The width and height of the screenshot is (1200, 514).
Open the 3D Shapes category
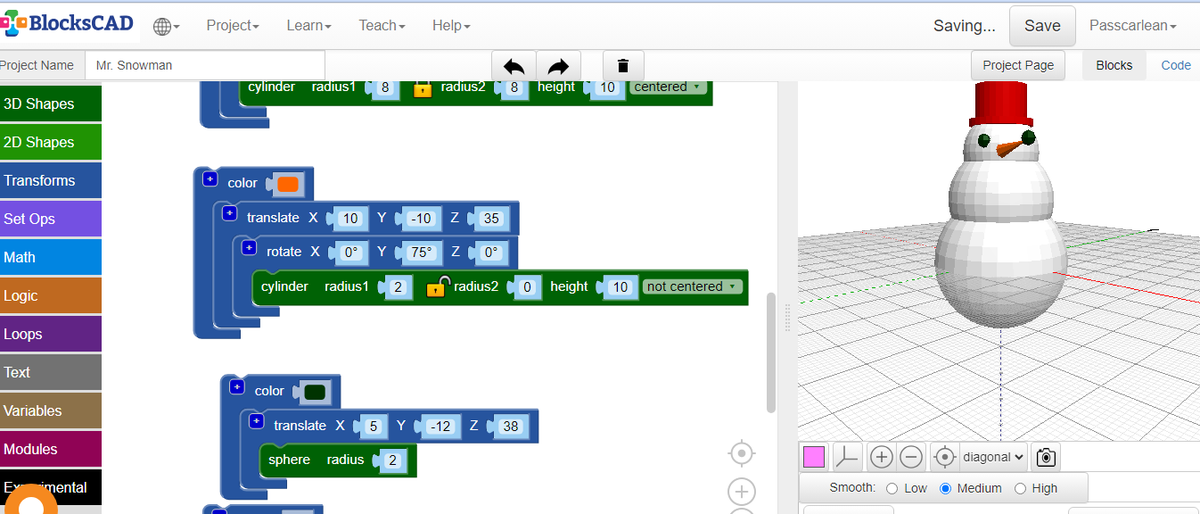(51, 104)
